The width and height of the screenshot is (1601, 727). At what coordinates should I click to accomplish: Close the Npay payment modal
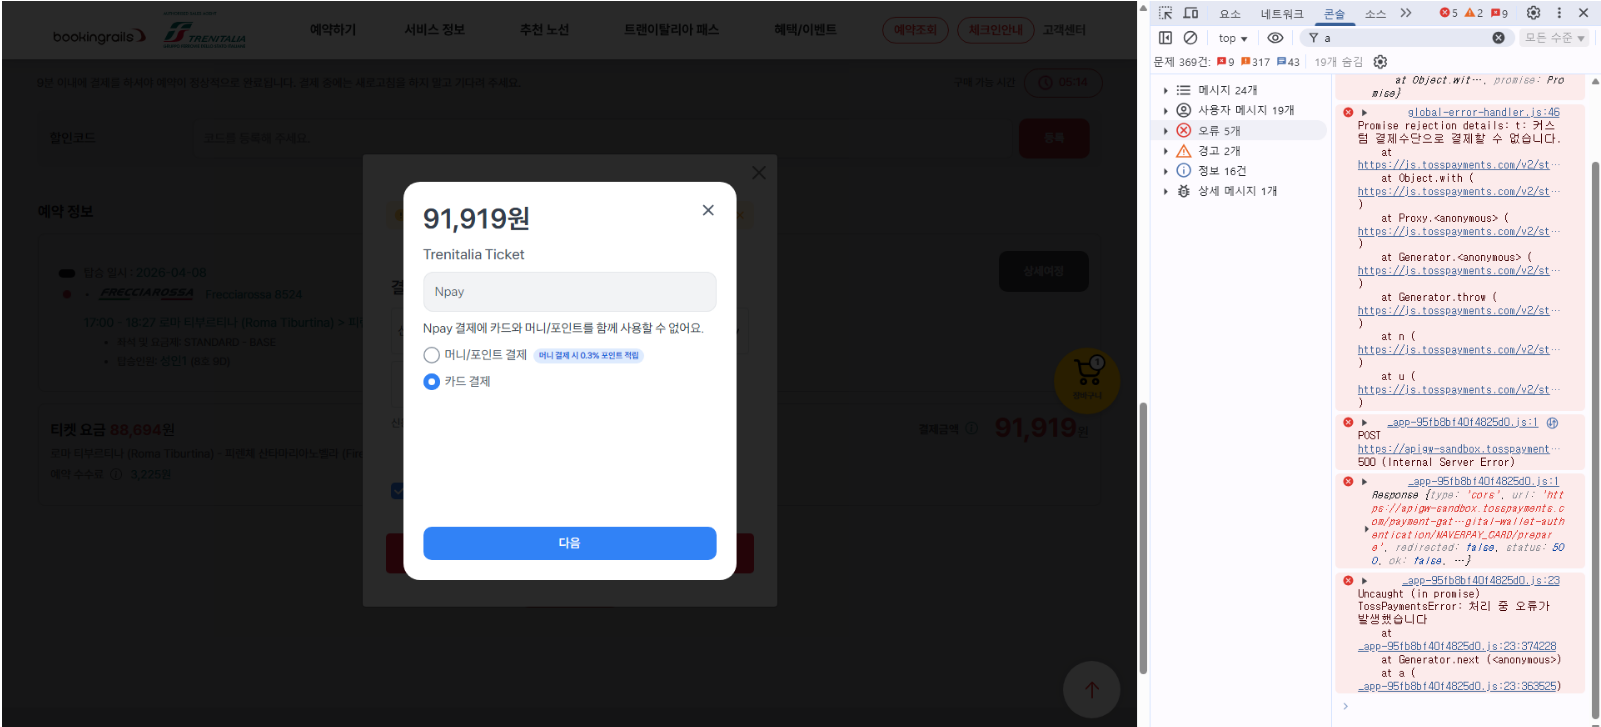click(x=708, y=210)
